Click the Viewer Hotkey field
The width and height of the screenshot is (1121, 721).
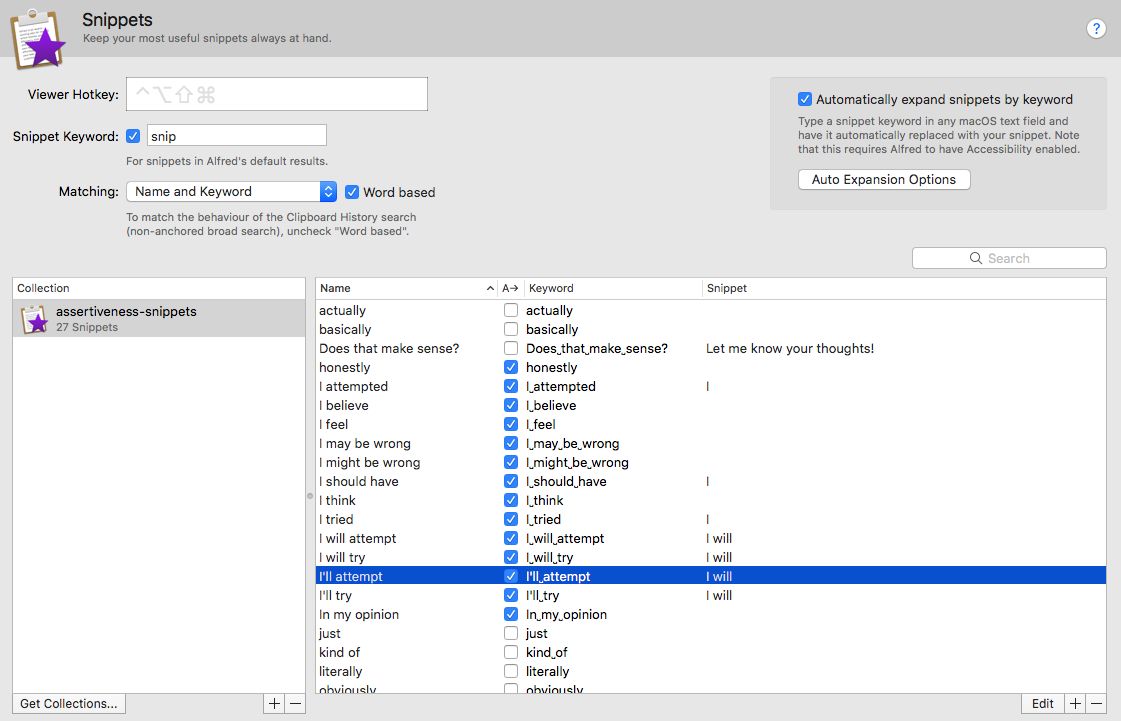[x=277, y=94]
